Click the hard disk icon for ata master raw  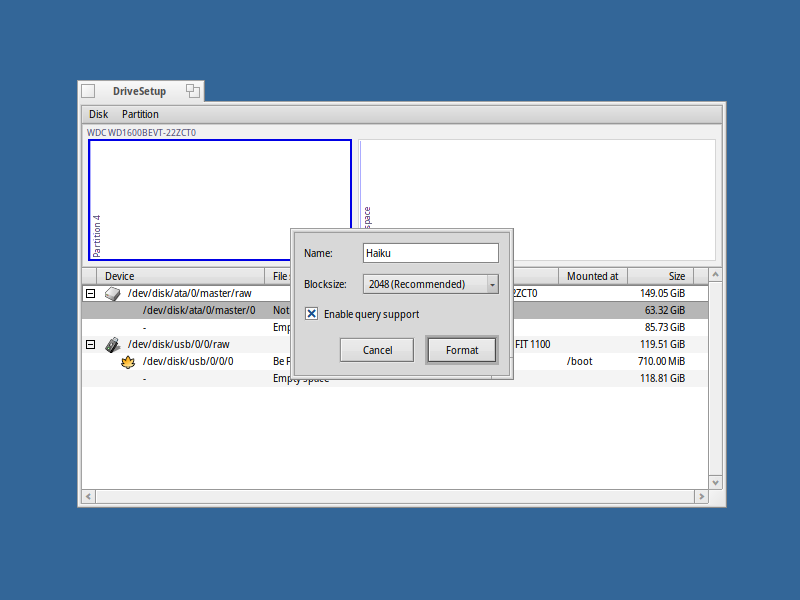tap(112, 293)
